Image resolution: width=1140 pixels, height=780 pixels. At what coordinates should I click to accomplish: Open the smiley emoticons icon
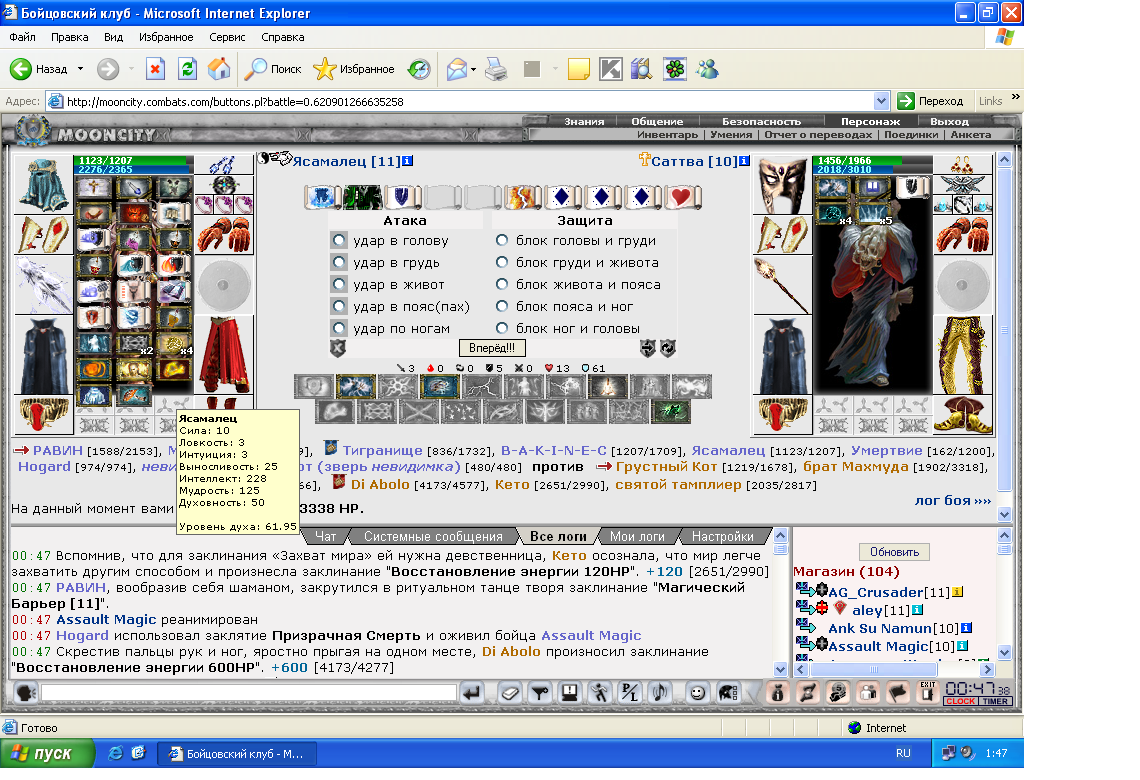pos(697,693)
